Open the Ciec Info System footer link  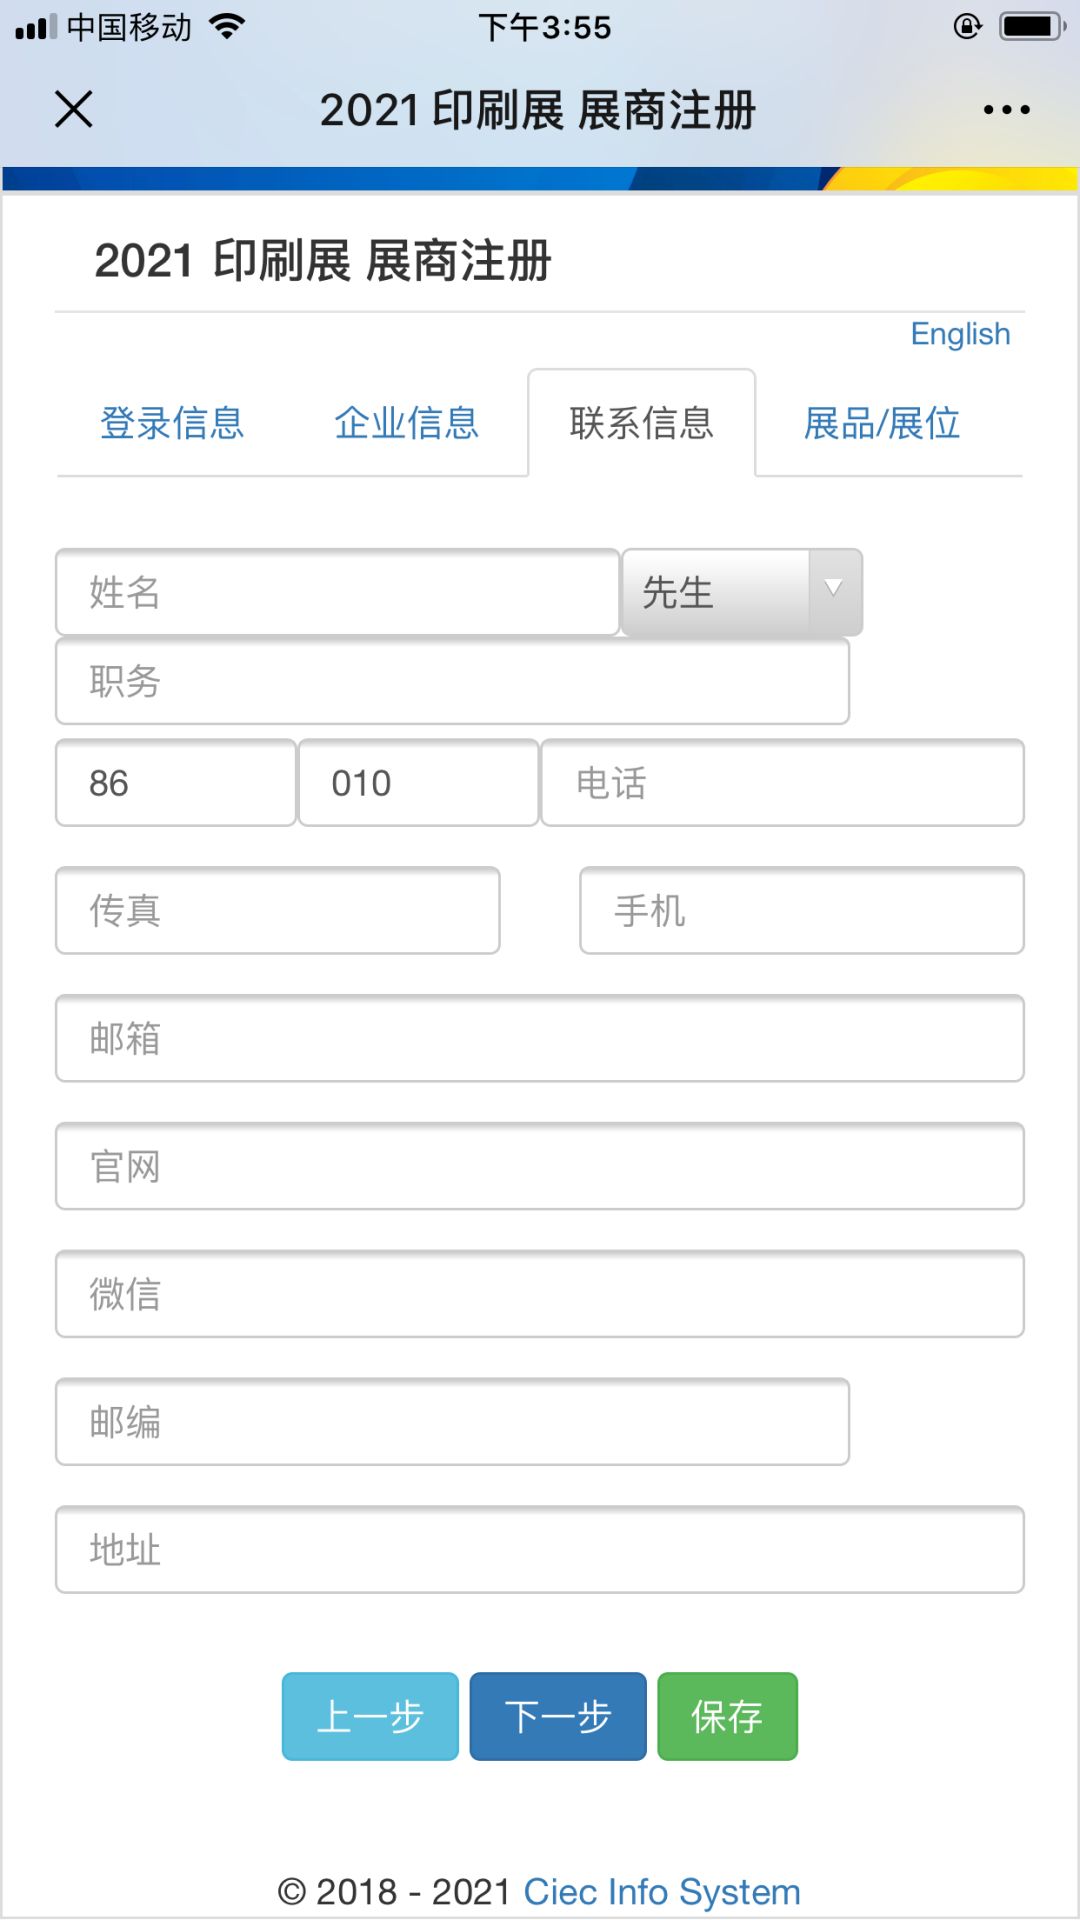662,1892
